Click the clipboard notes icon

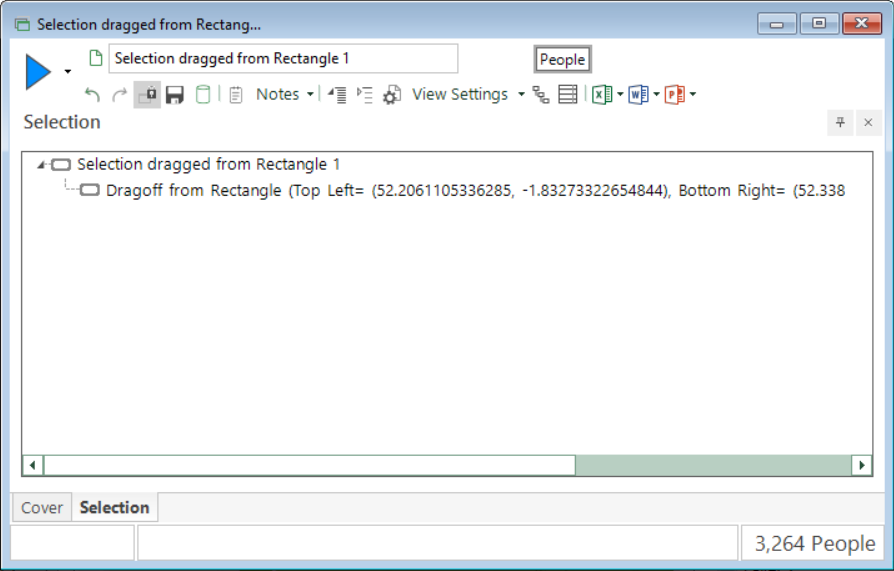(x=235, y=95)
